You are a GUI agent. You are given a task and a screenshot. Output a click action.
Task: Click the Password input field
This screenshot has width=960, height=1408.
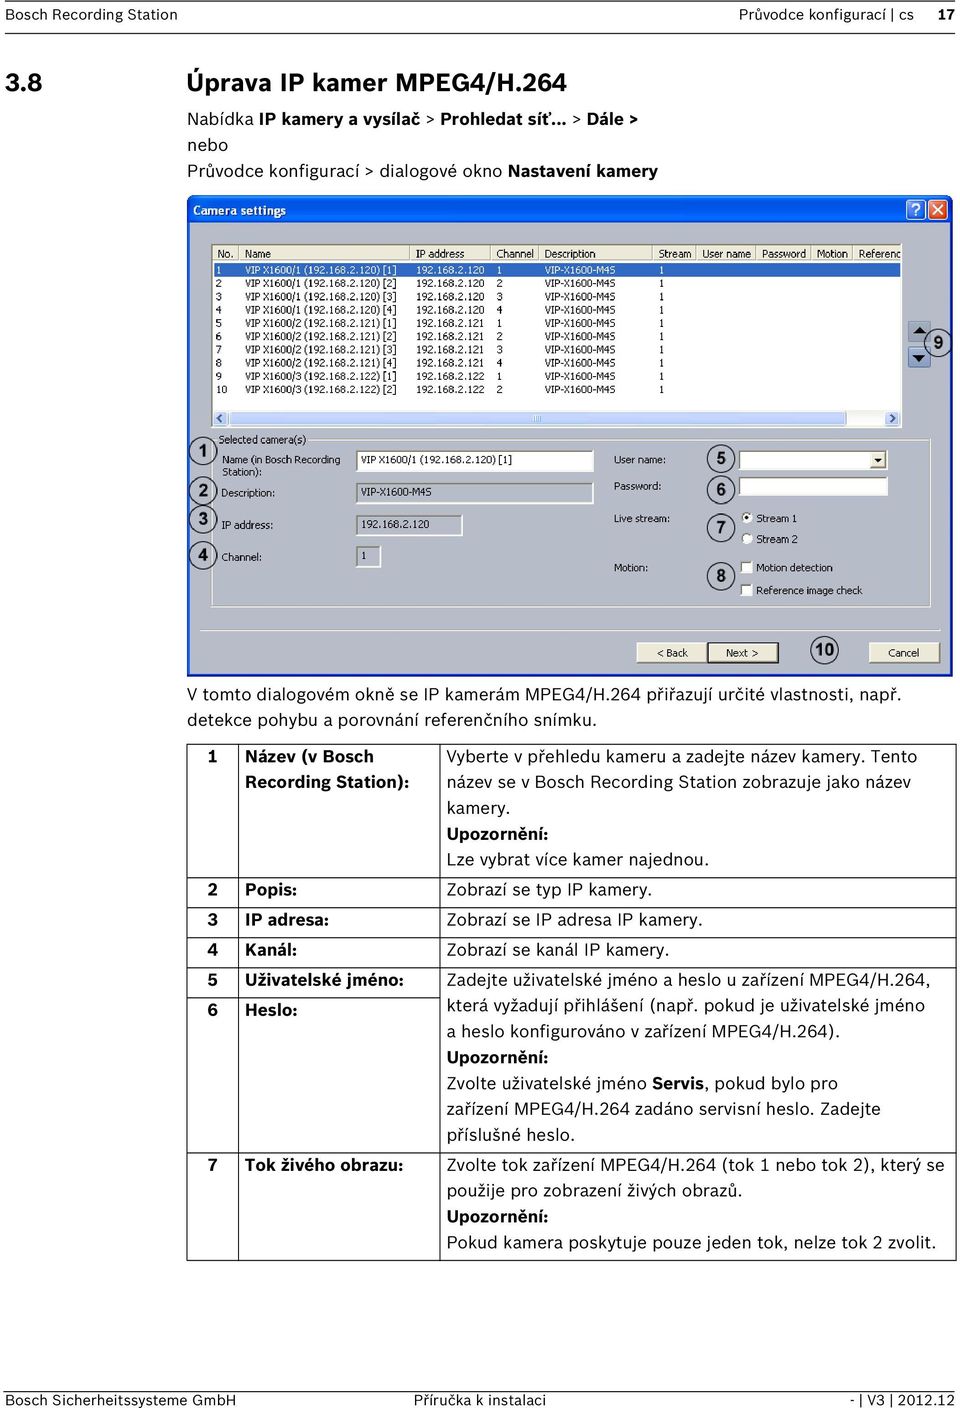point(813,486)
